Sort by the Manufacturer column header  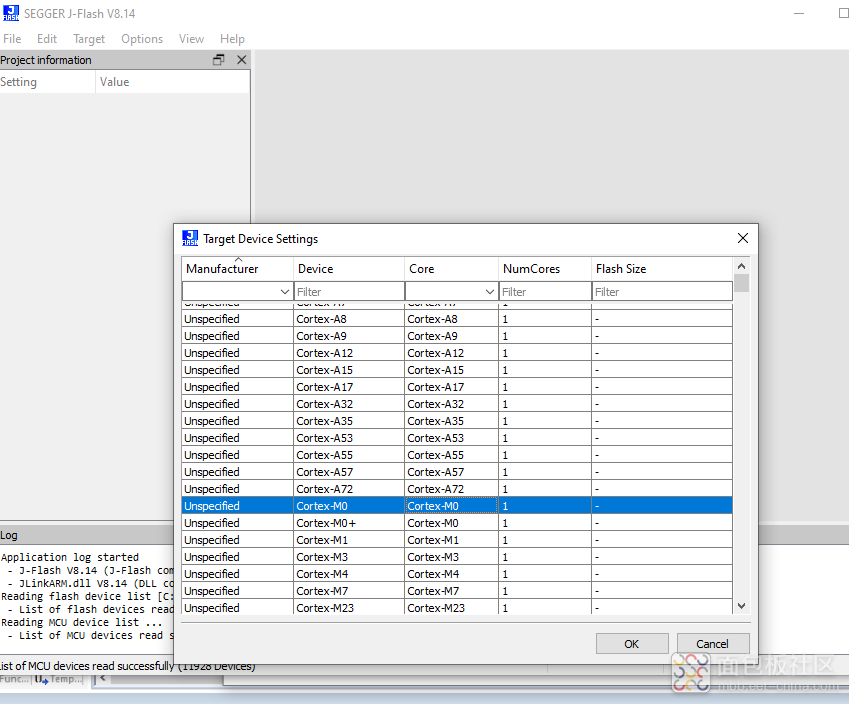click(x=237, y=269)
